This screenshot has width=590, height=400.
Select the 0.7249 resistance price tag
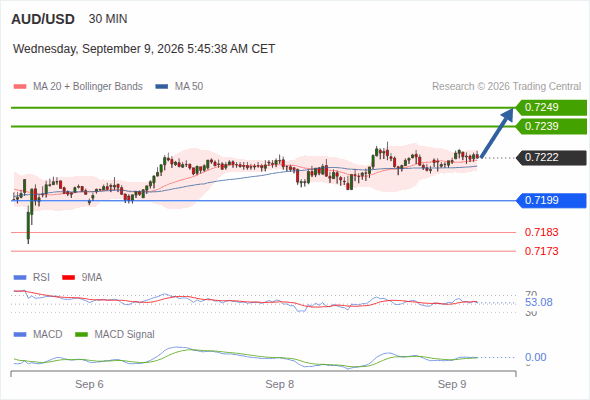click(551, 108)
